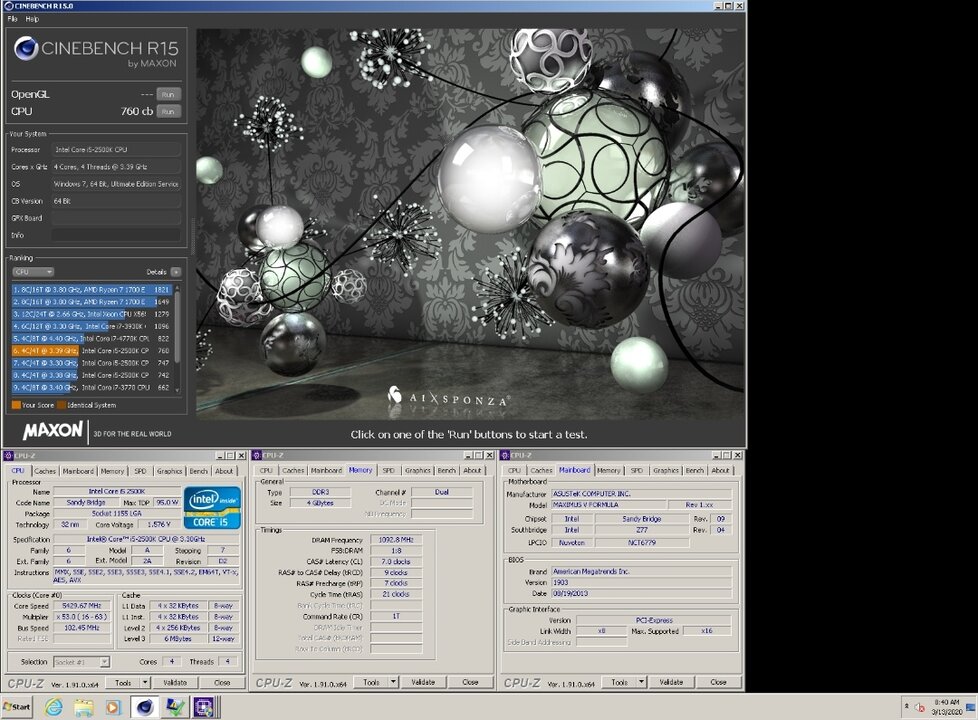Viewport: 978px width, 720px height.
Task: Click the Core Voltage value 1.576 V
Action: click(160, 525)
